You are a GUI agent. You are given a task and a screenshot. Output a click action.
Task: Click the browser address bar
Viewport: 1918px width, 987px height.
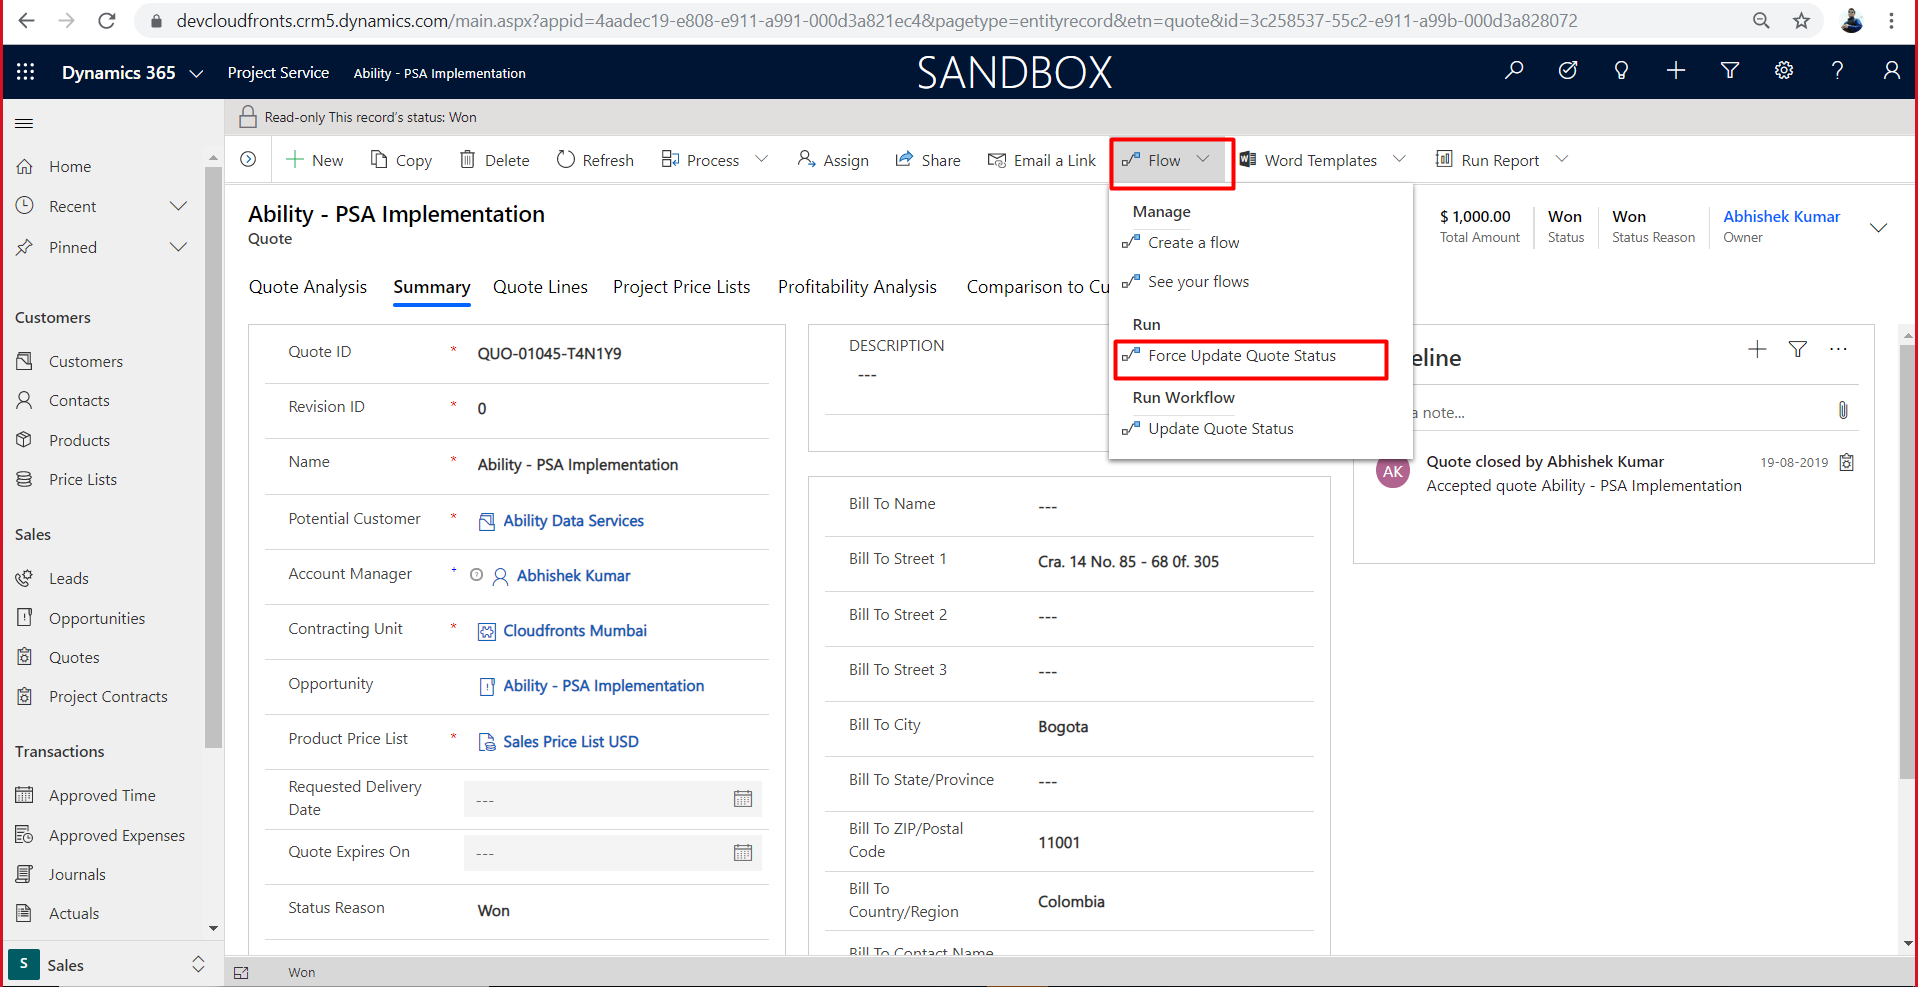(877, 20)
